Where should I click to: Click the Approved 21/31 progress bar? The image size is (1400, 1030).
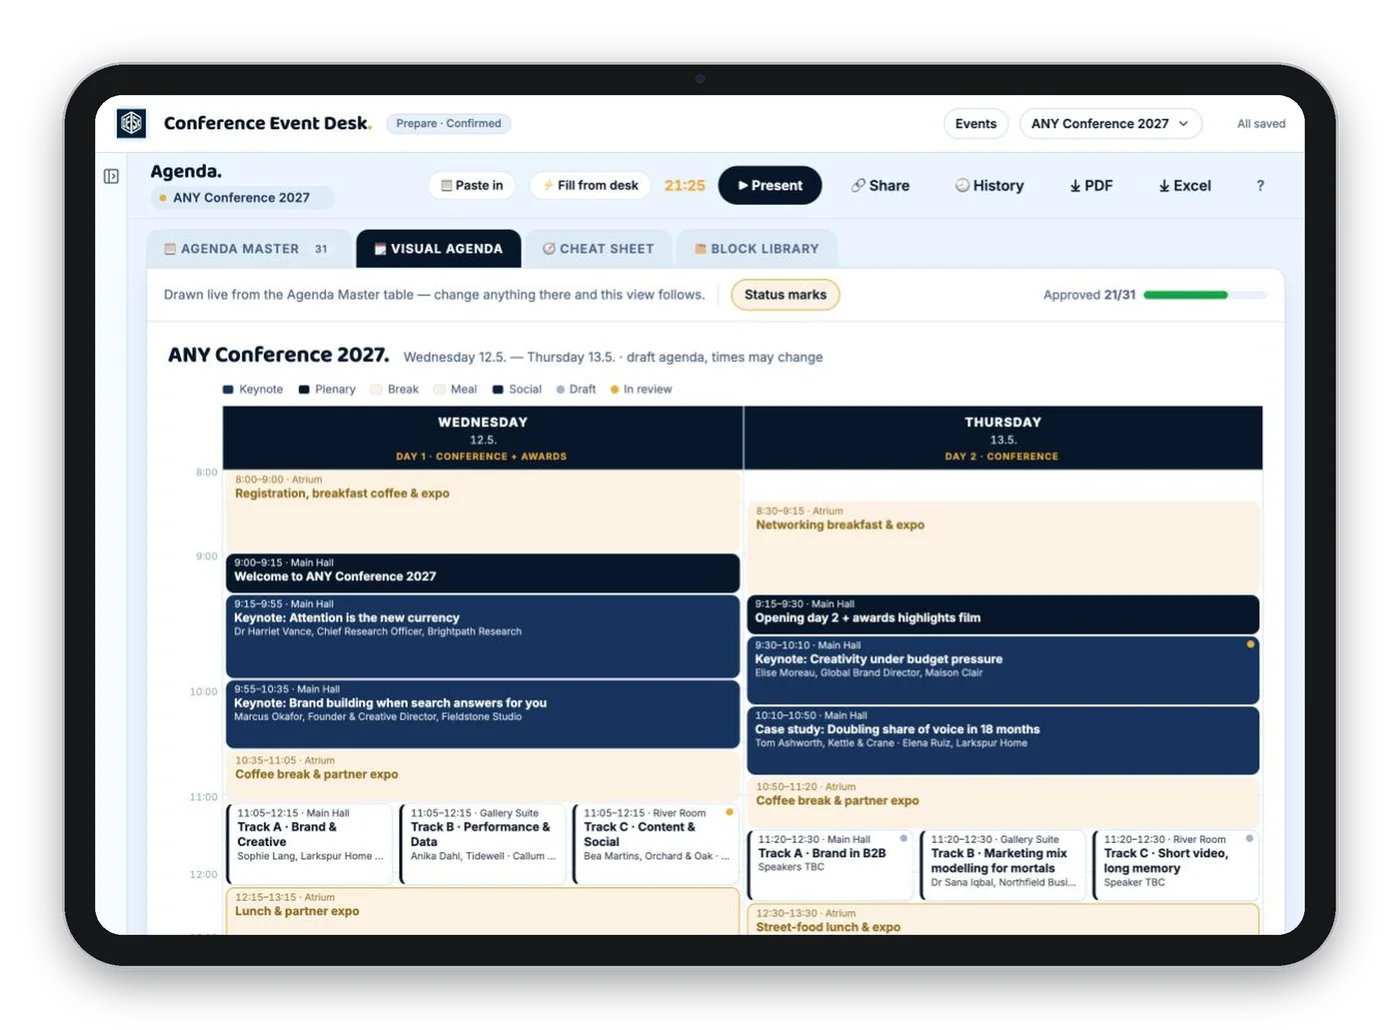pos(1205,295)
